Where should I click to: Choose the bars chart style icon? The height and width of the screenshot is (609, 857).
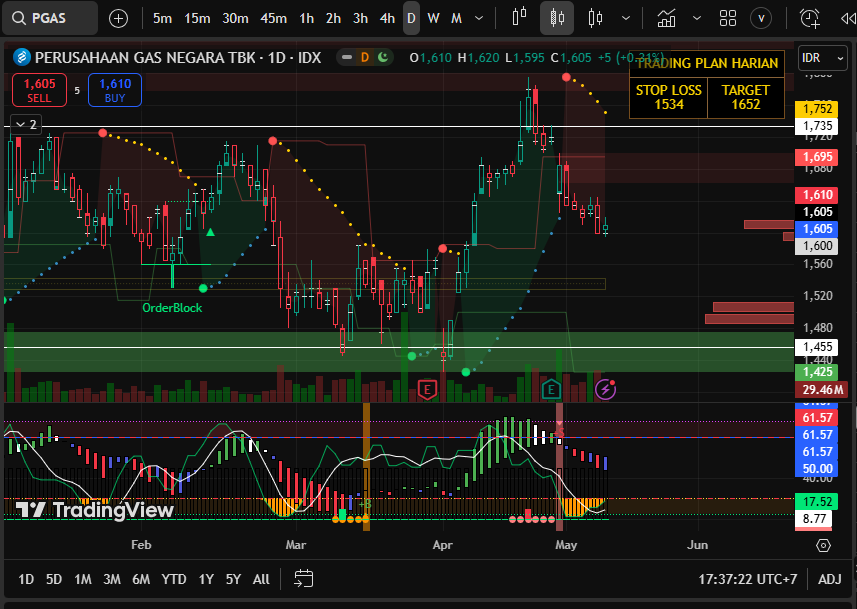pyautogui.click(x=519, y=17)
